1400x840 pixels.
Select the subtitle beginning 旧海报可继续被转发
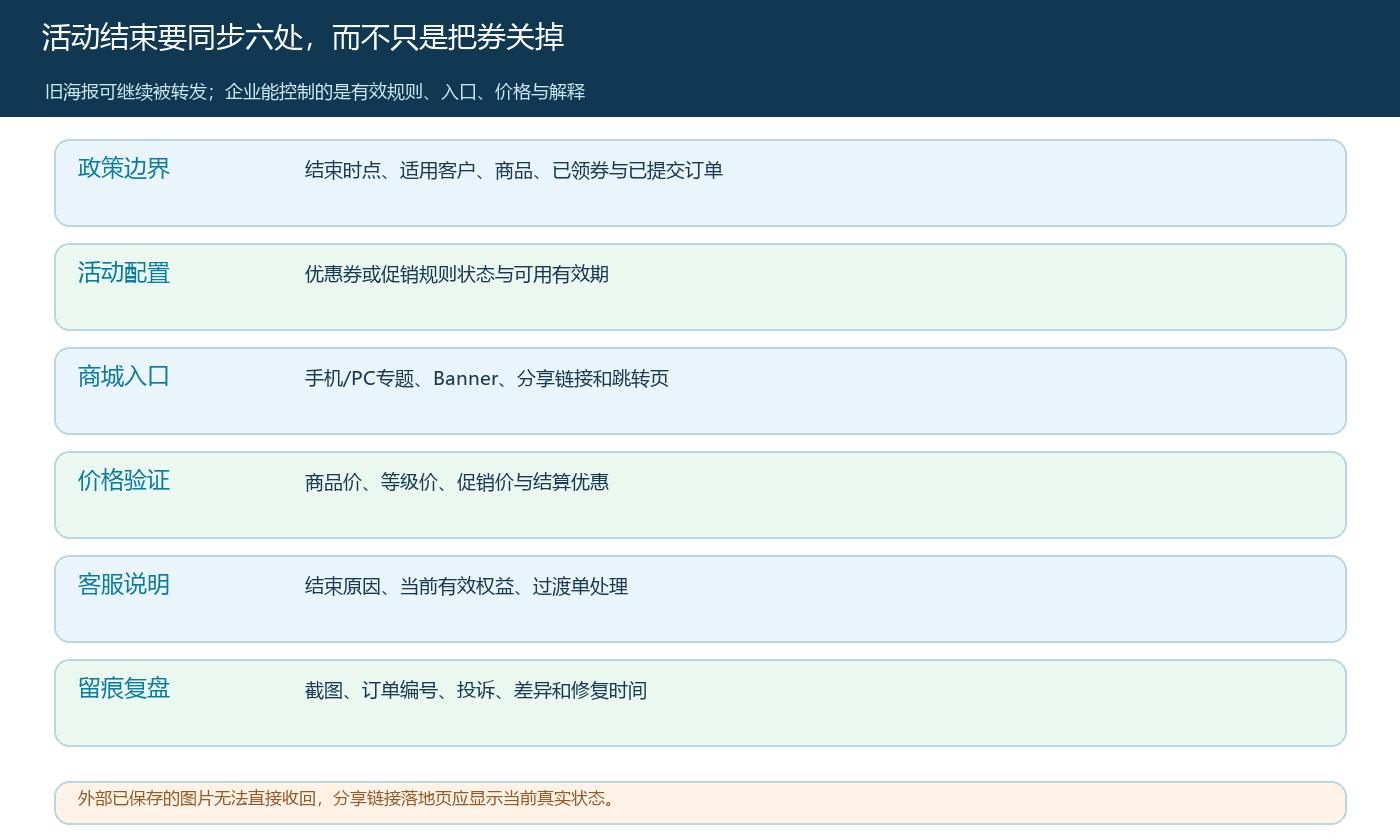click(315, 92)
